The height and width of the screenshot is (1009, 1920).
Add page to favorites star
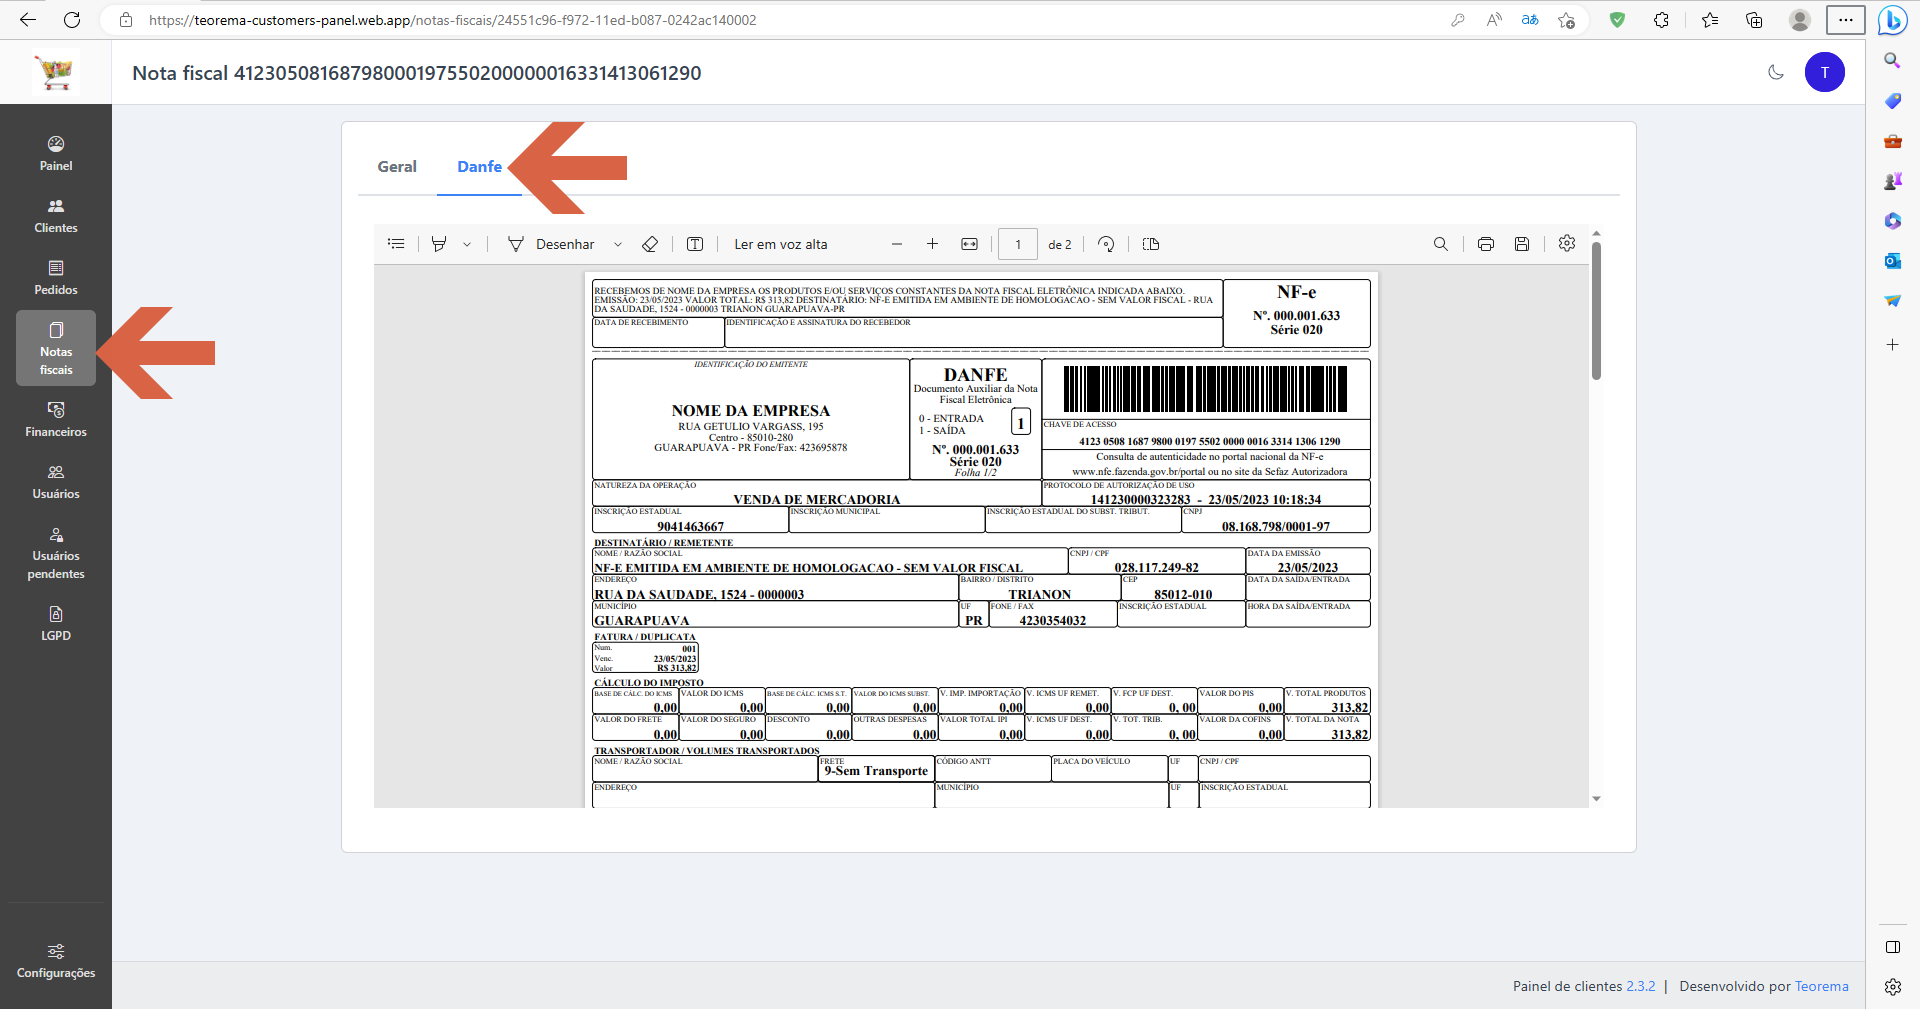click(1567, 20)
